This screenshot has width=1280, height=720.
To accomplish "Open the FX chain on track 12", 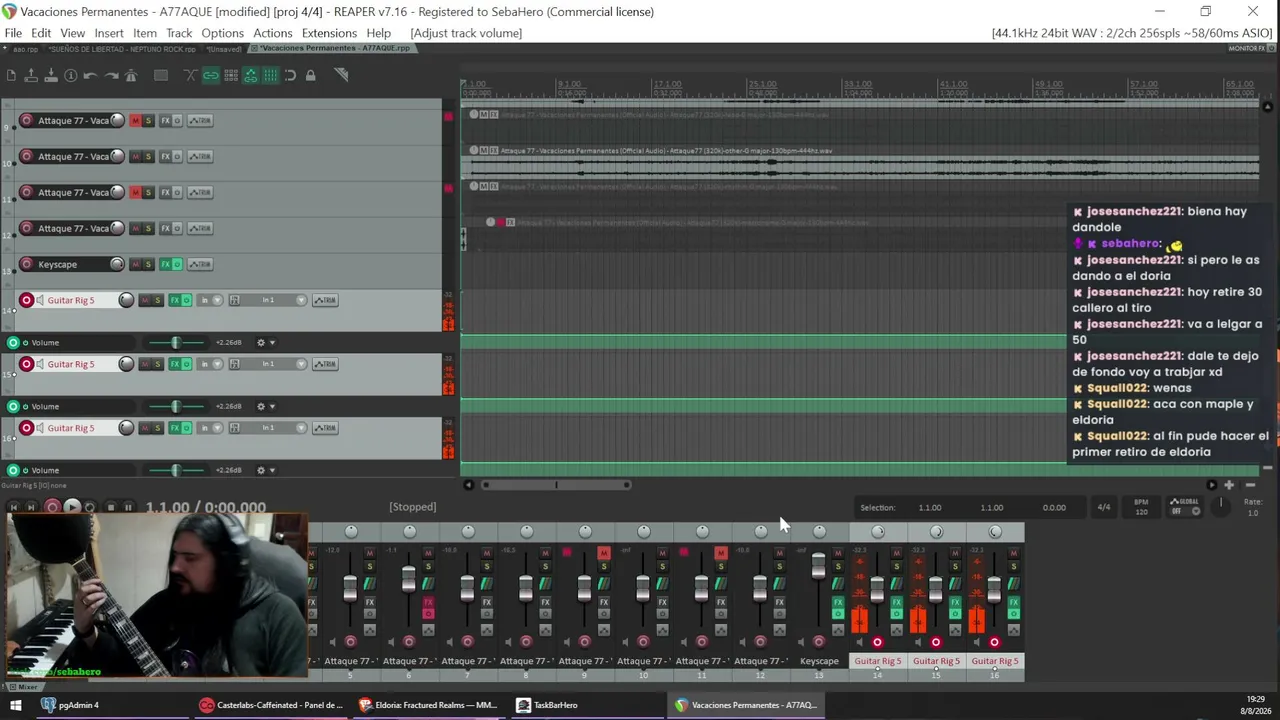I will [166, 228].
